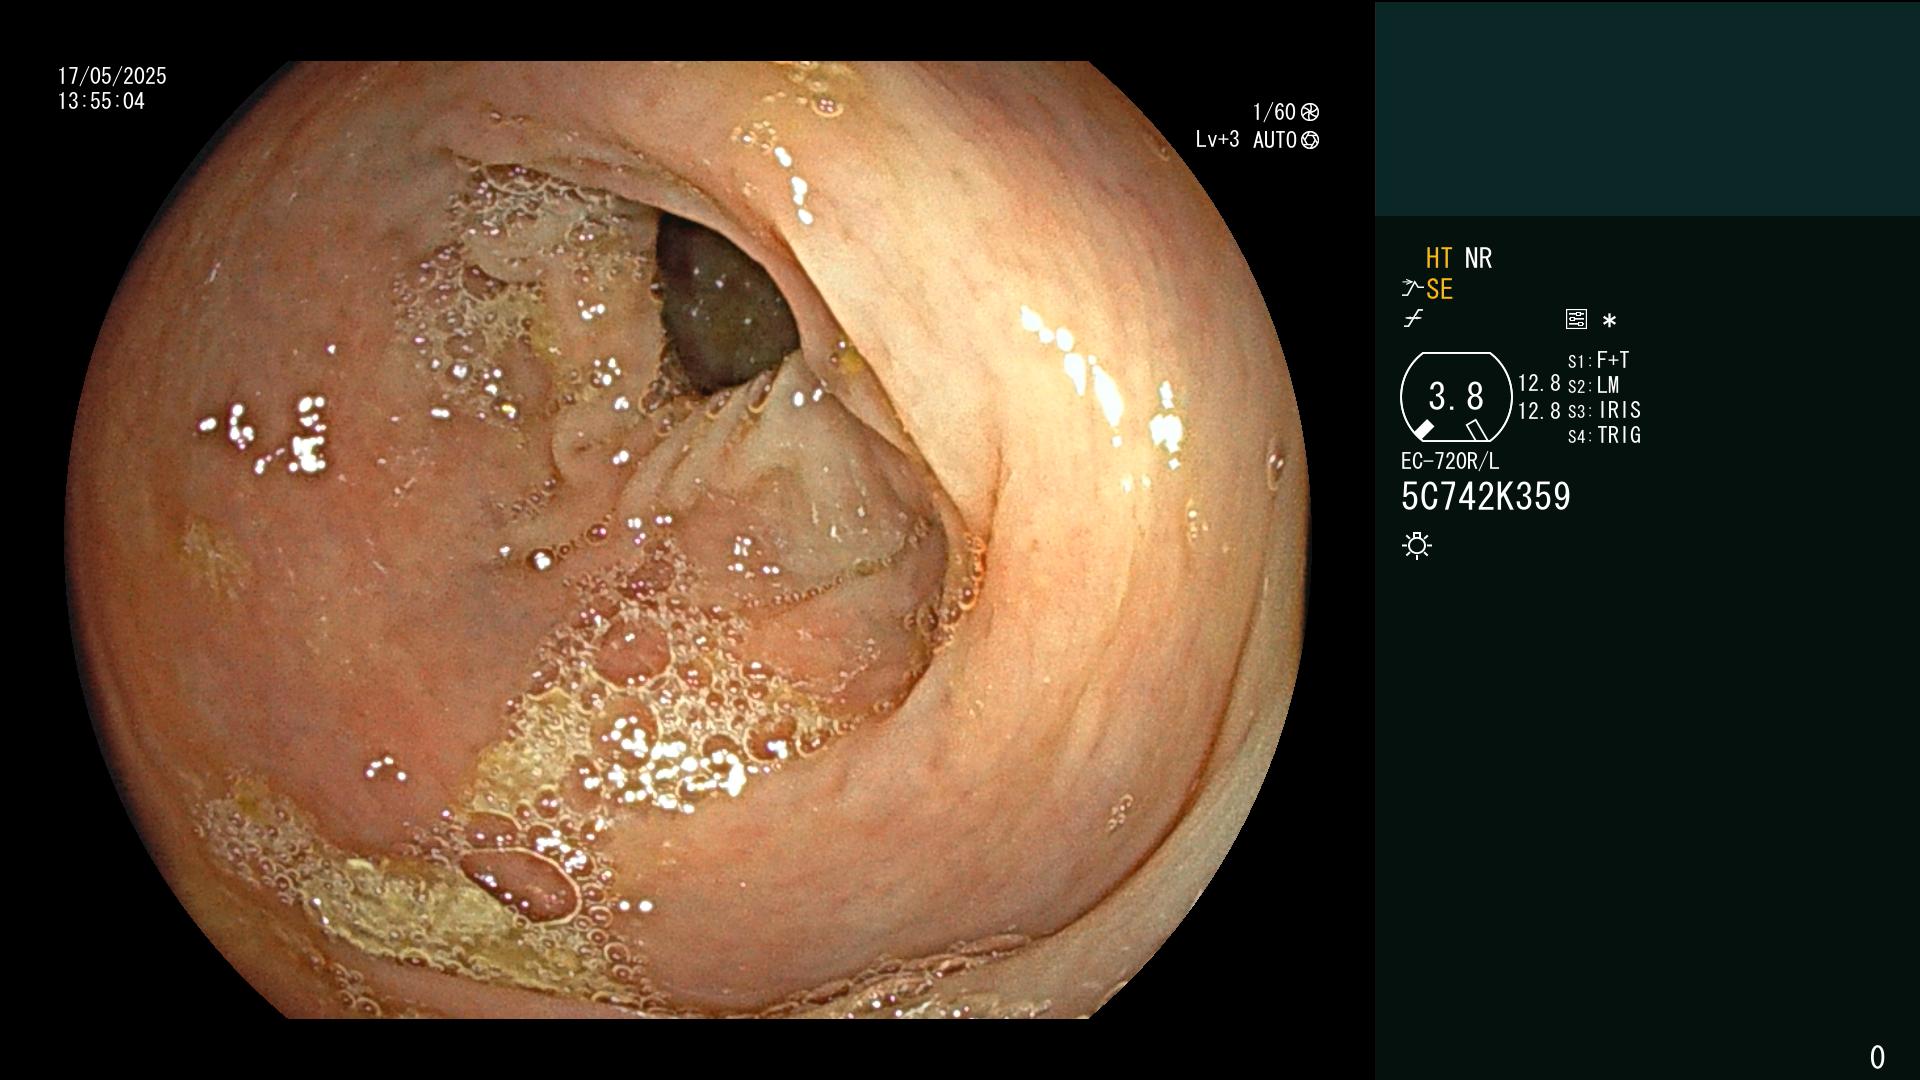Screen dimensions: 1920x1080
Task: Click the S2: LM switch assignment
Action: (1594, 386)
